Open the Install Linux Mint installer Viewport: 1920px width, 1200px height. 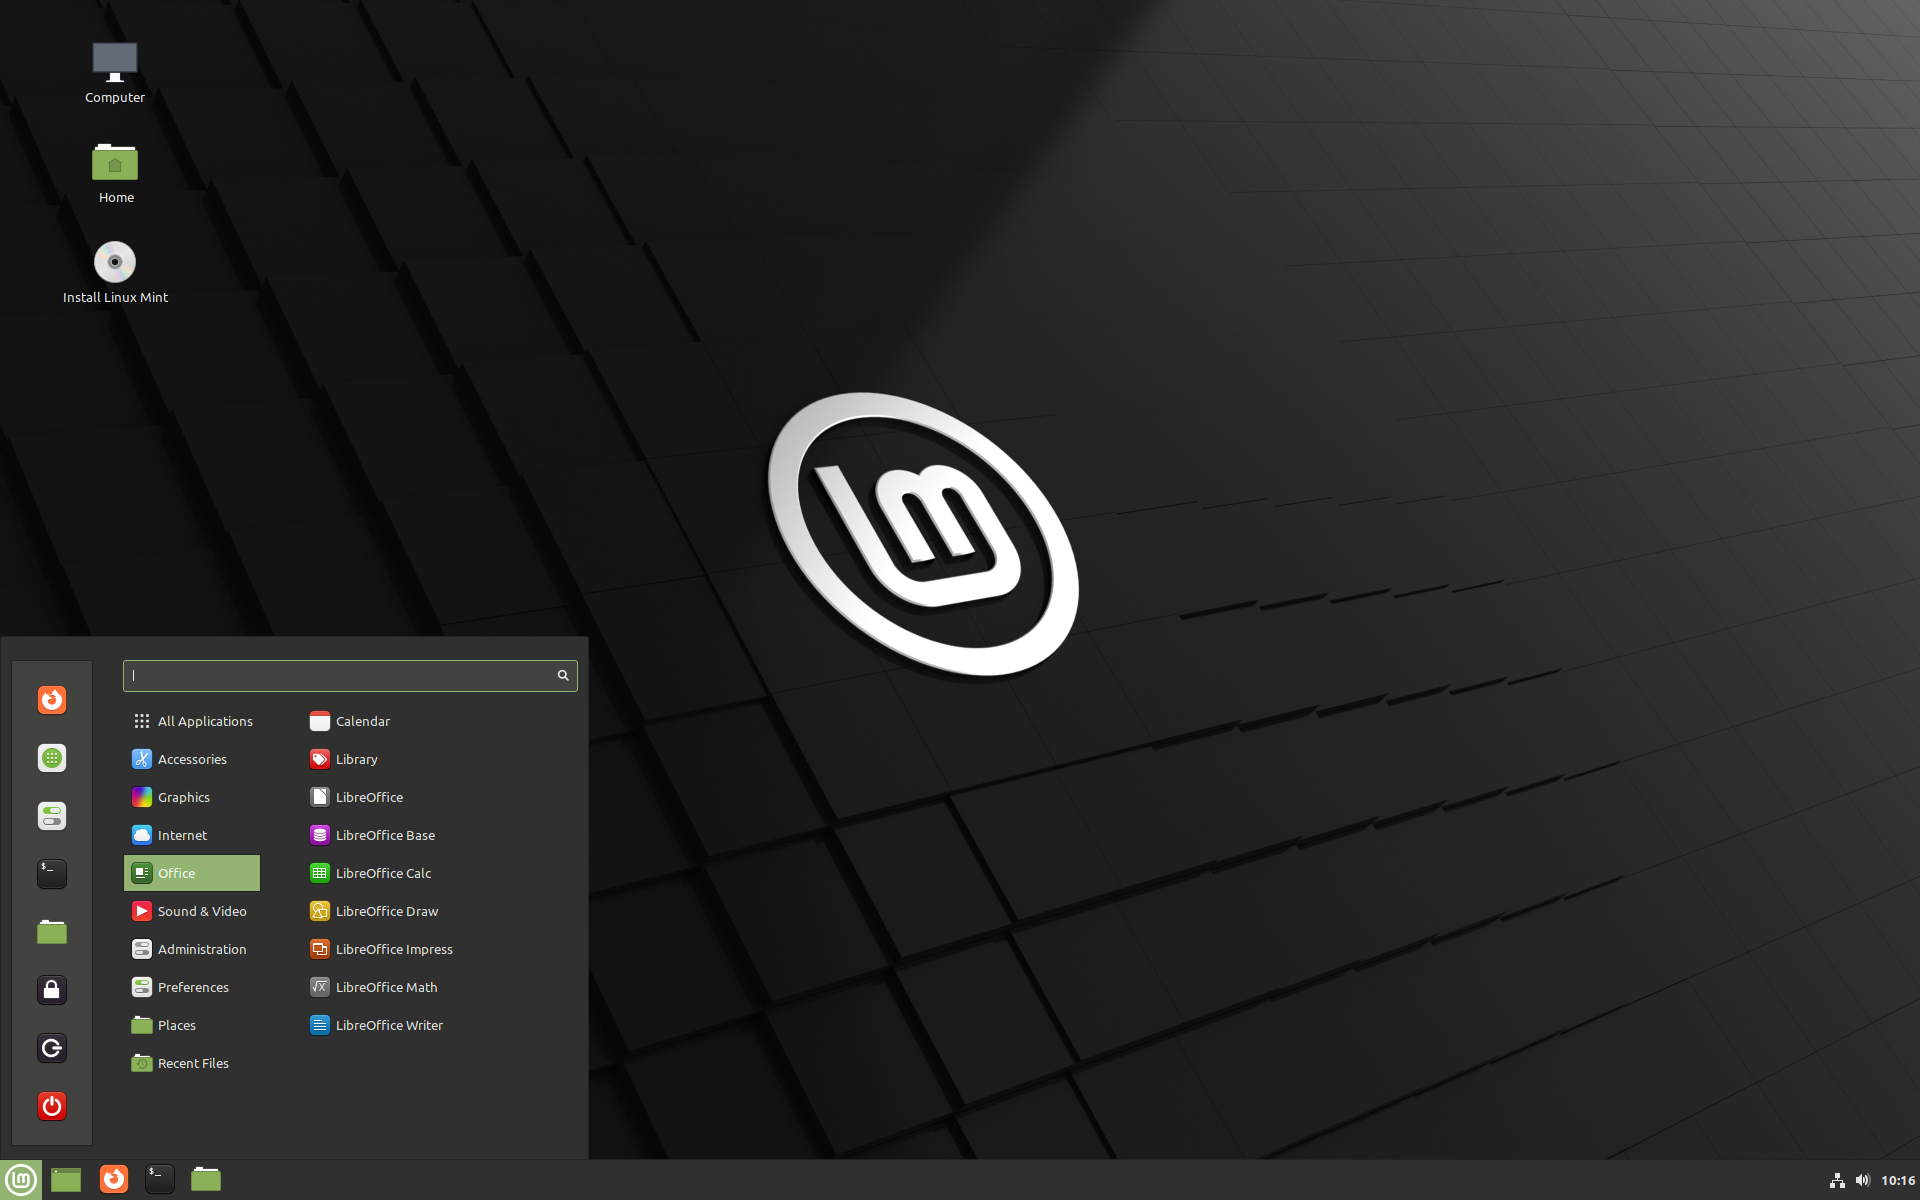tap(113, 261)
